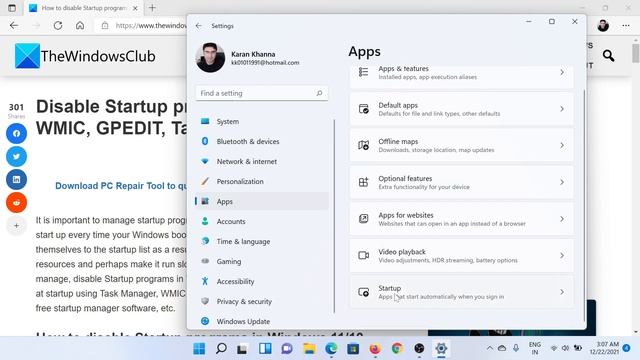640x360 pixels.
Task: Open Video playback settings
Action: coord(461,256)
